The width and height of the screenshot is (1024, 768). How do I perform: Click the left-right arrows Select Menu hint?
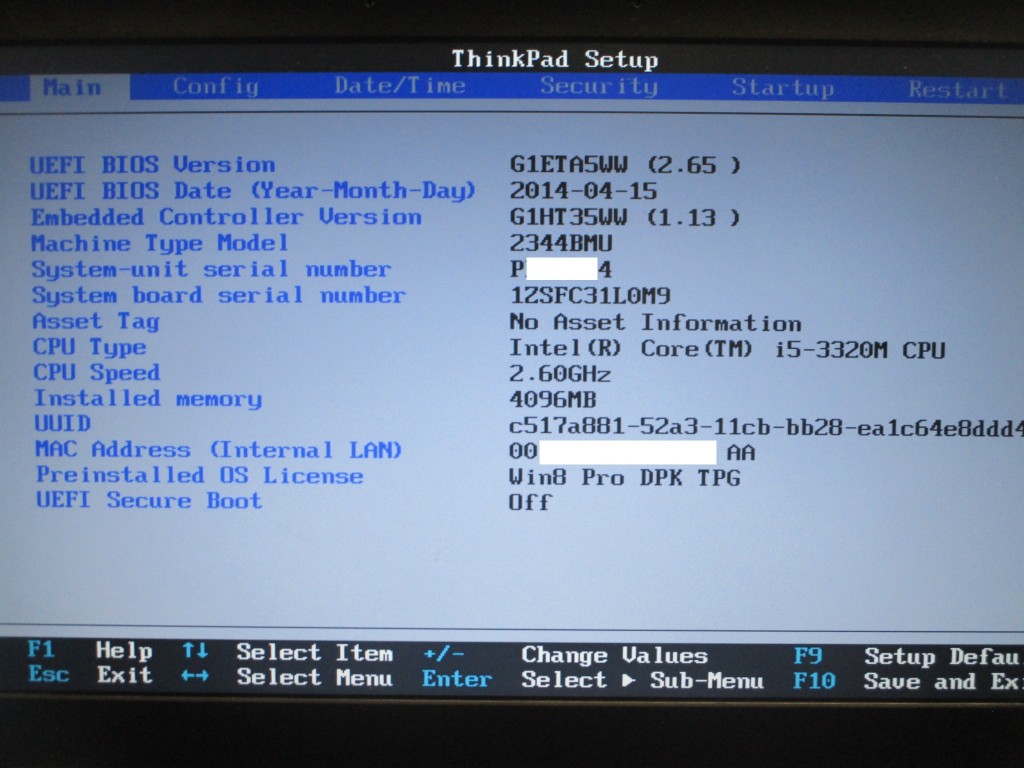(287, 677)
